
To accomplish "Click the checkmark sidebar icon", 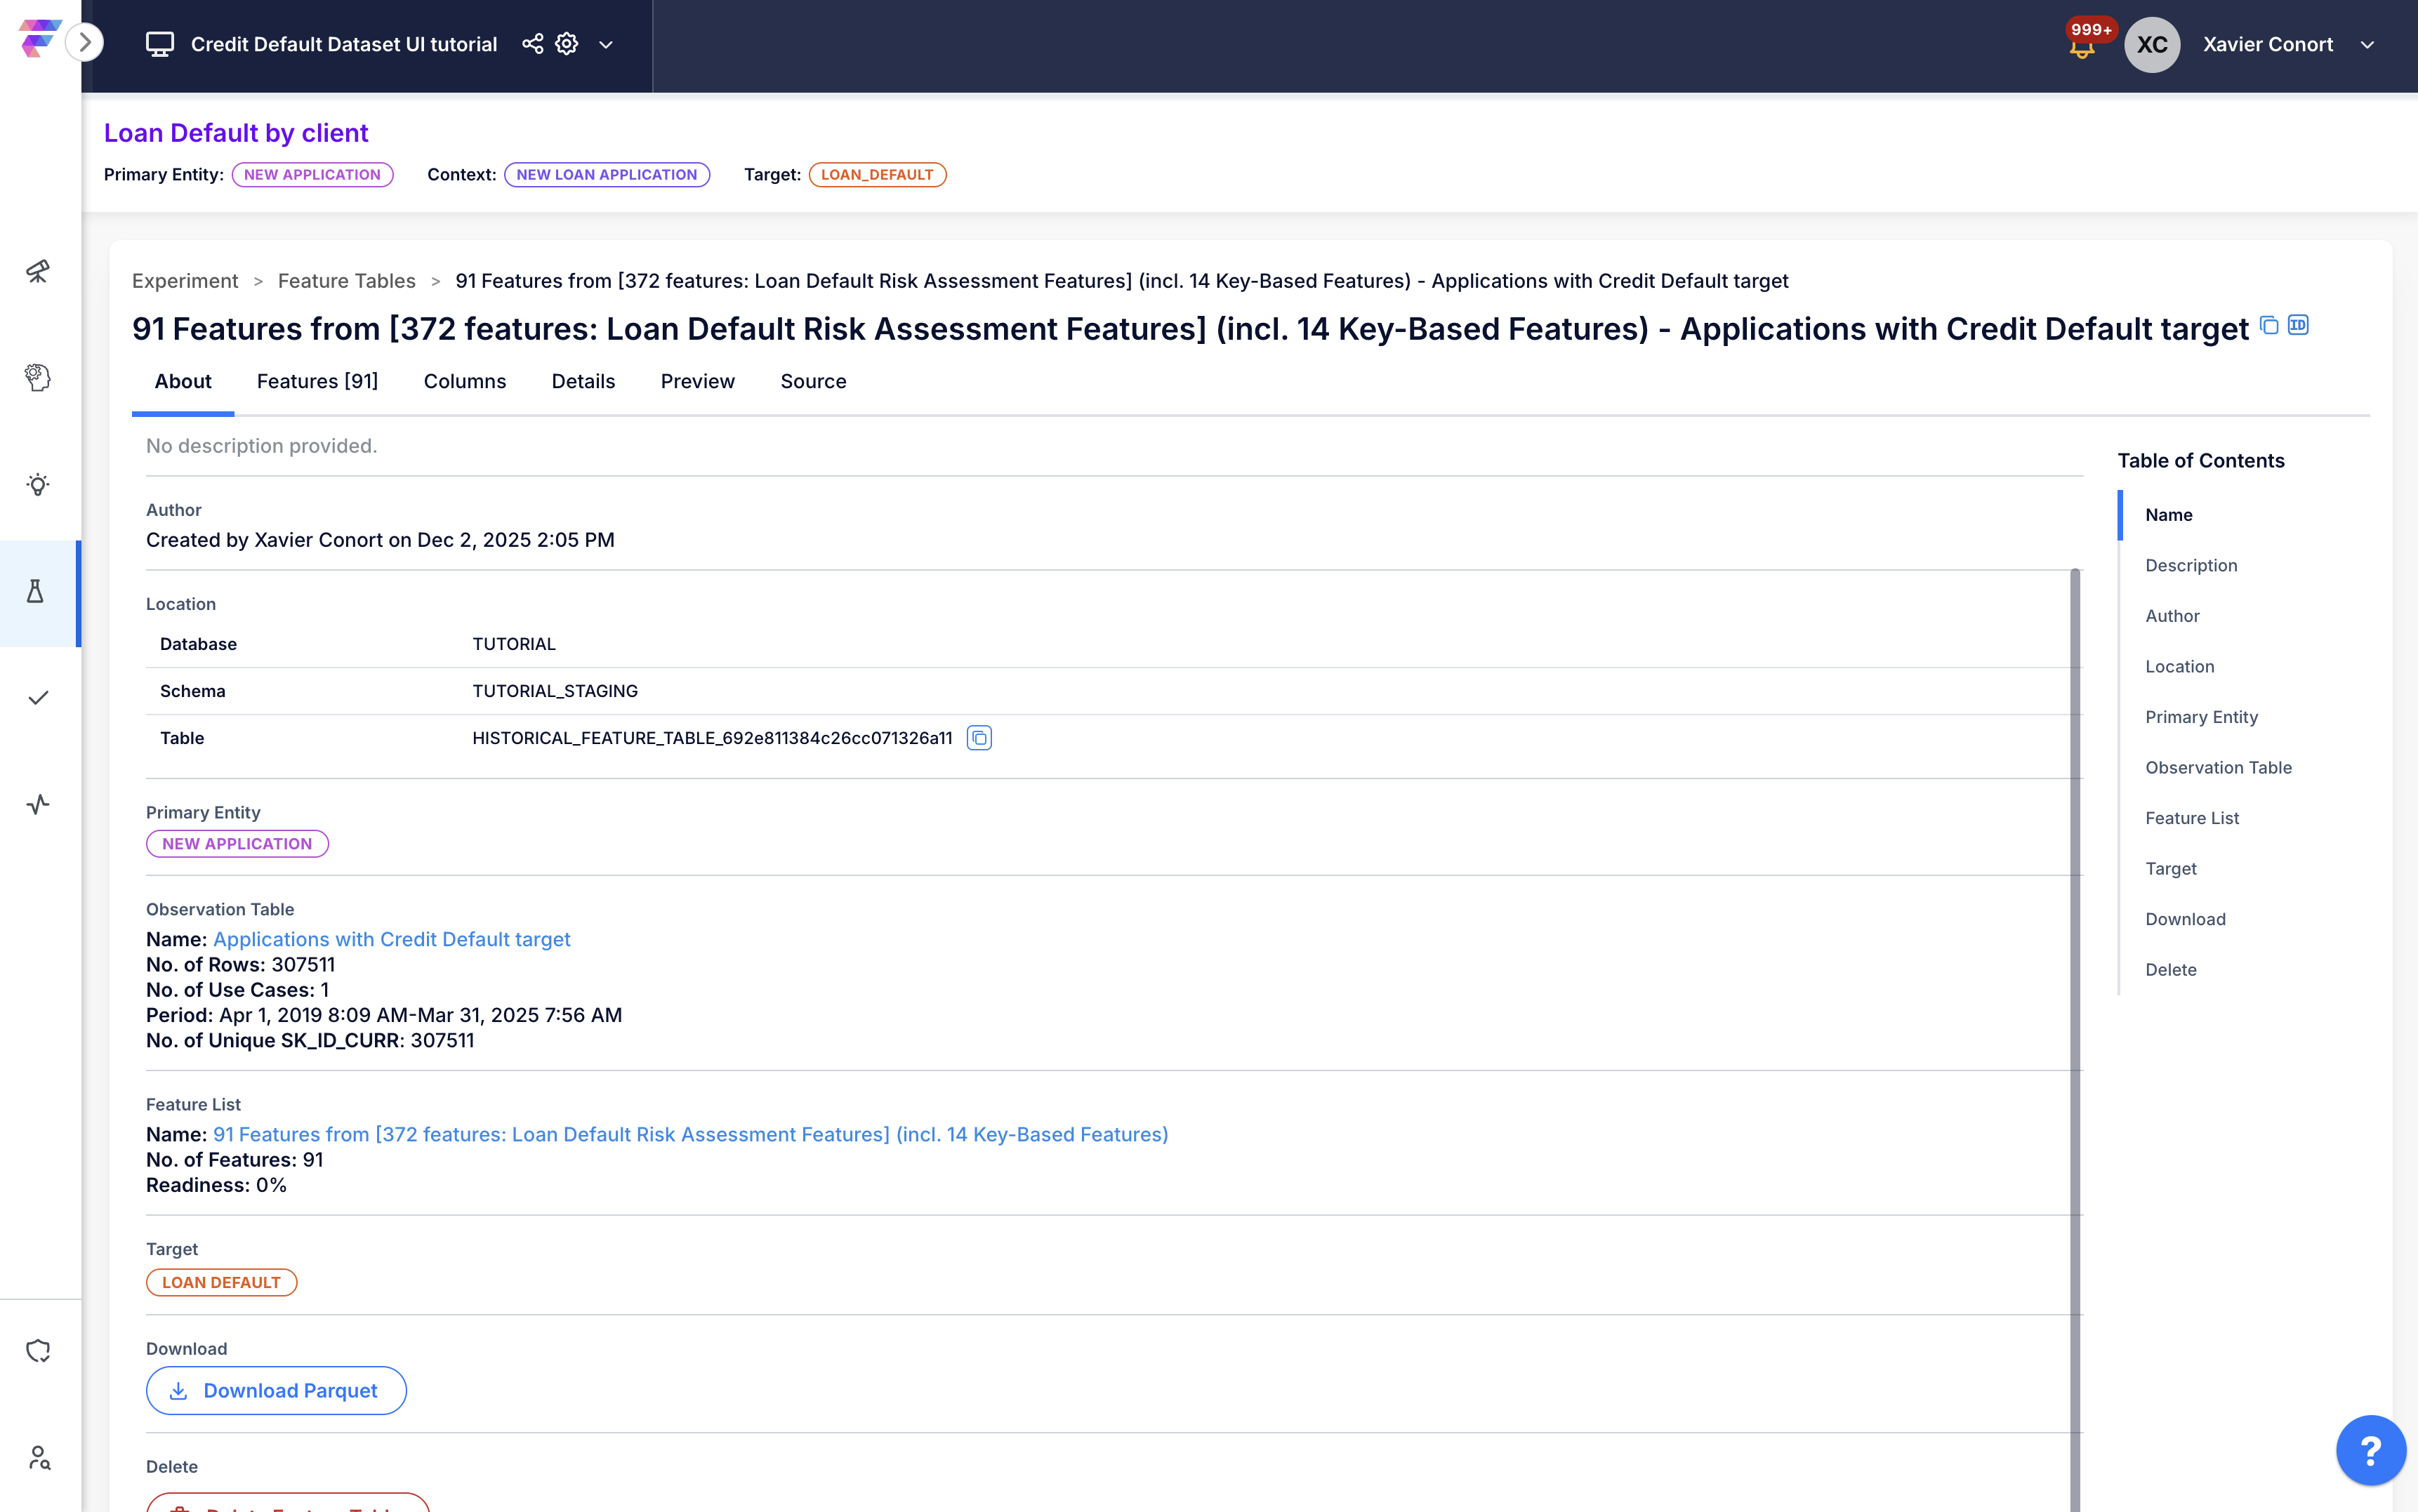I will (38, 698).
